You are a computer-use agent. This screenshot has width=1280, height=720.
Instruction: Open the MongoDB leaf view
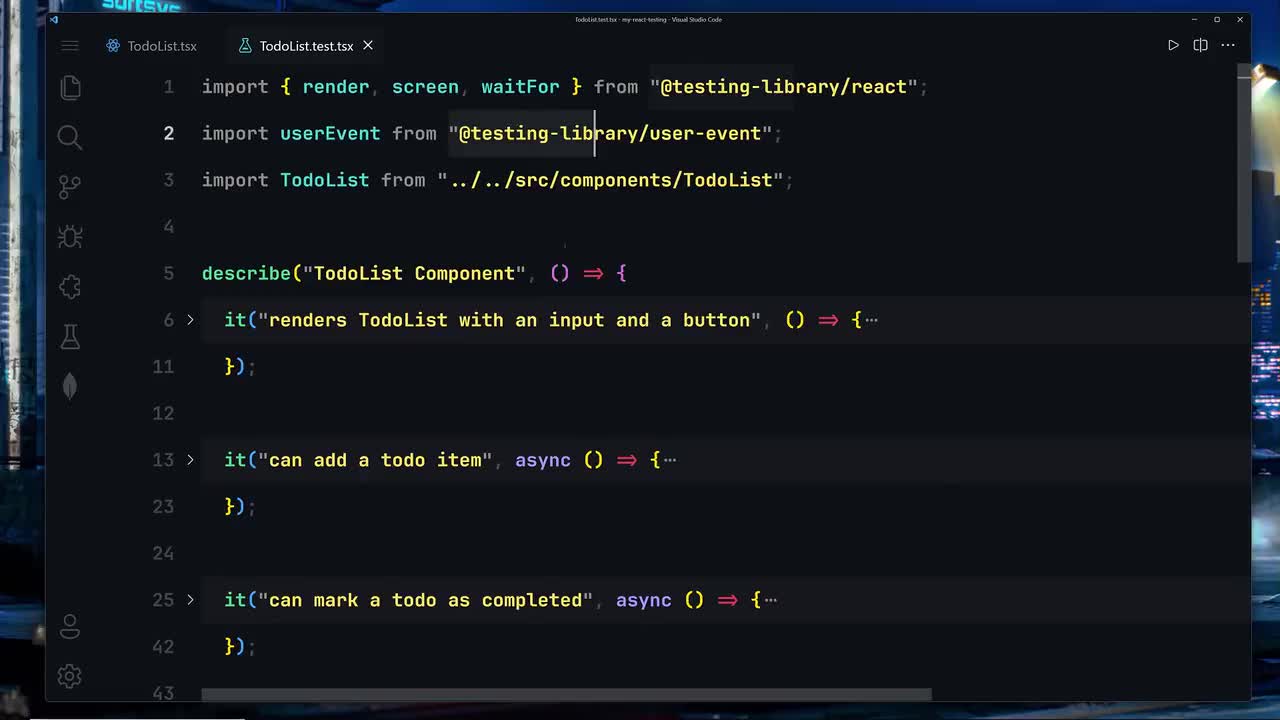(x=70, y=387)
